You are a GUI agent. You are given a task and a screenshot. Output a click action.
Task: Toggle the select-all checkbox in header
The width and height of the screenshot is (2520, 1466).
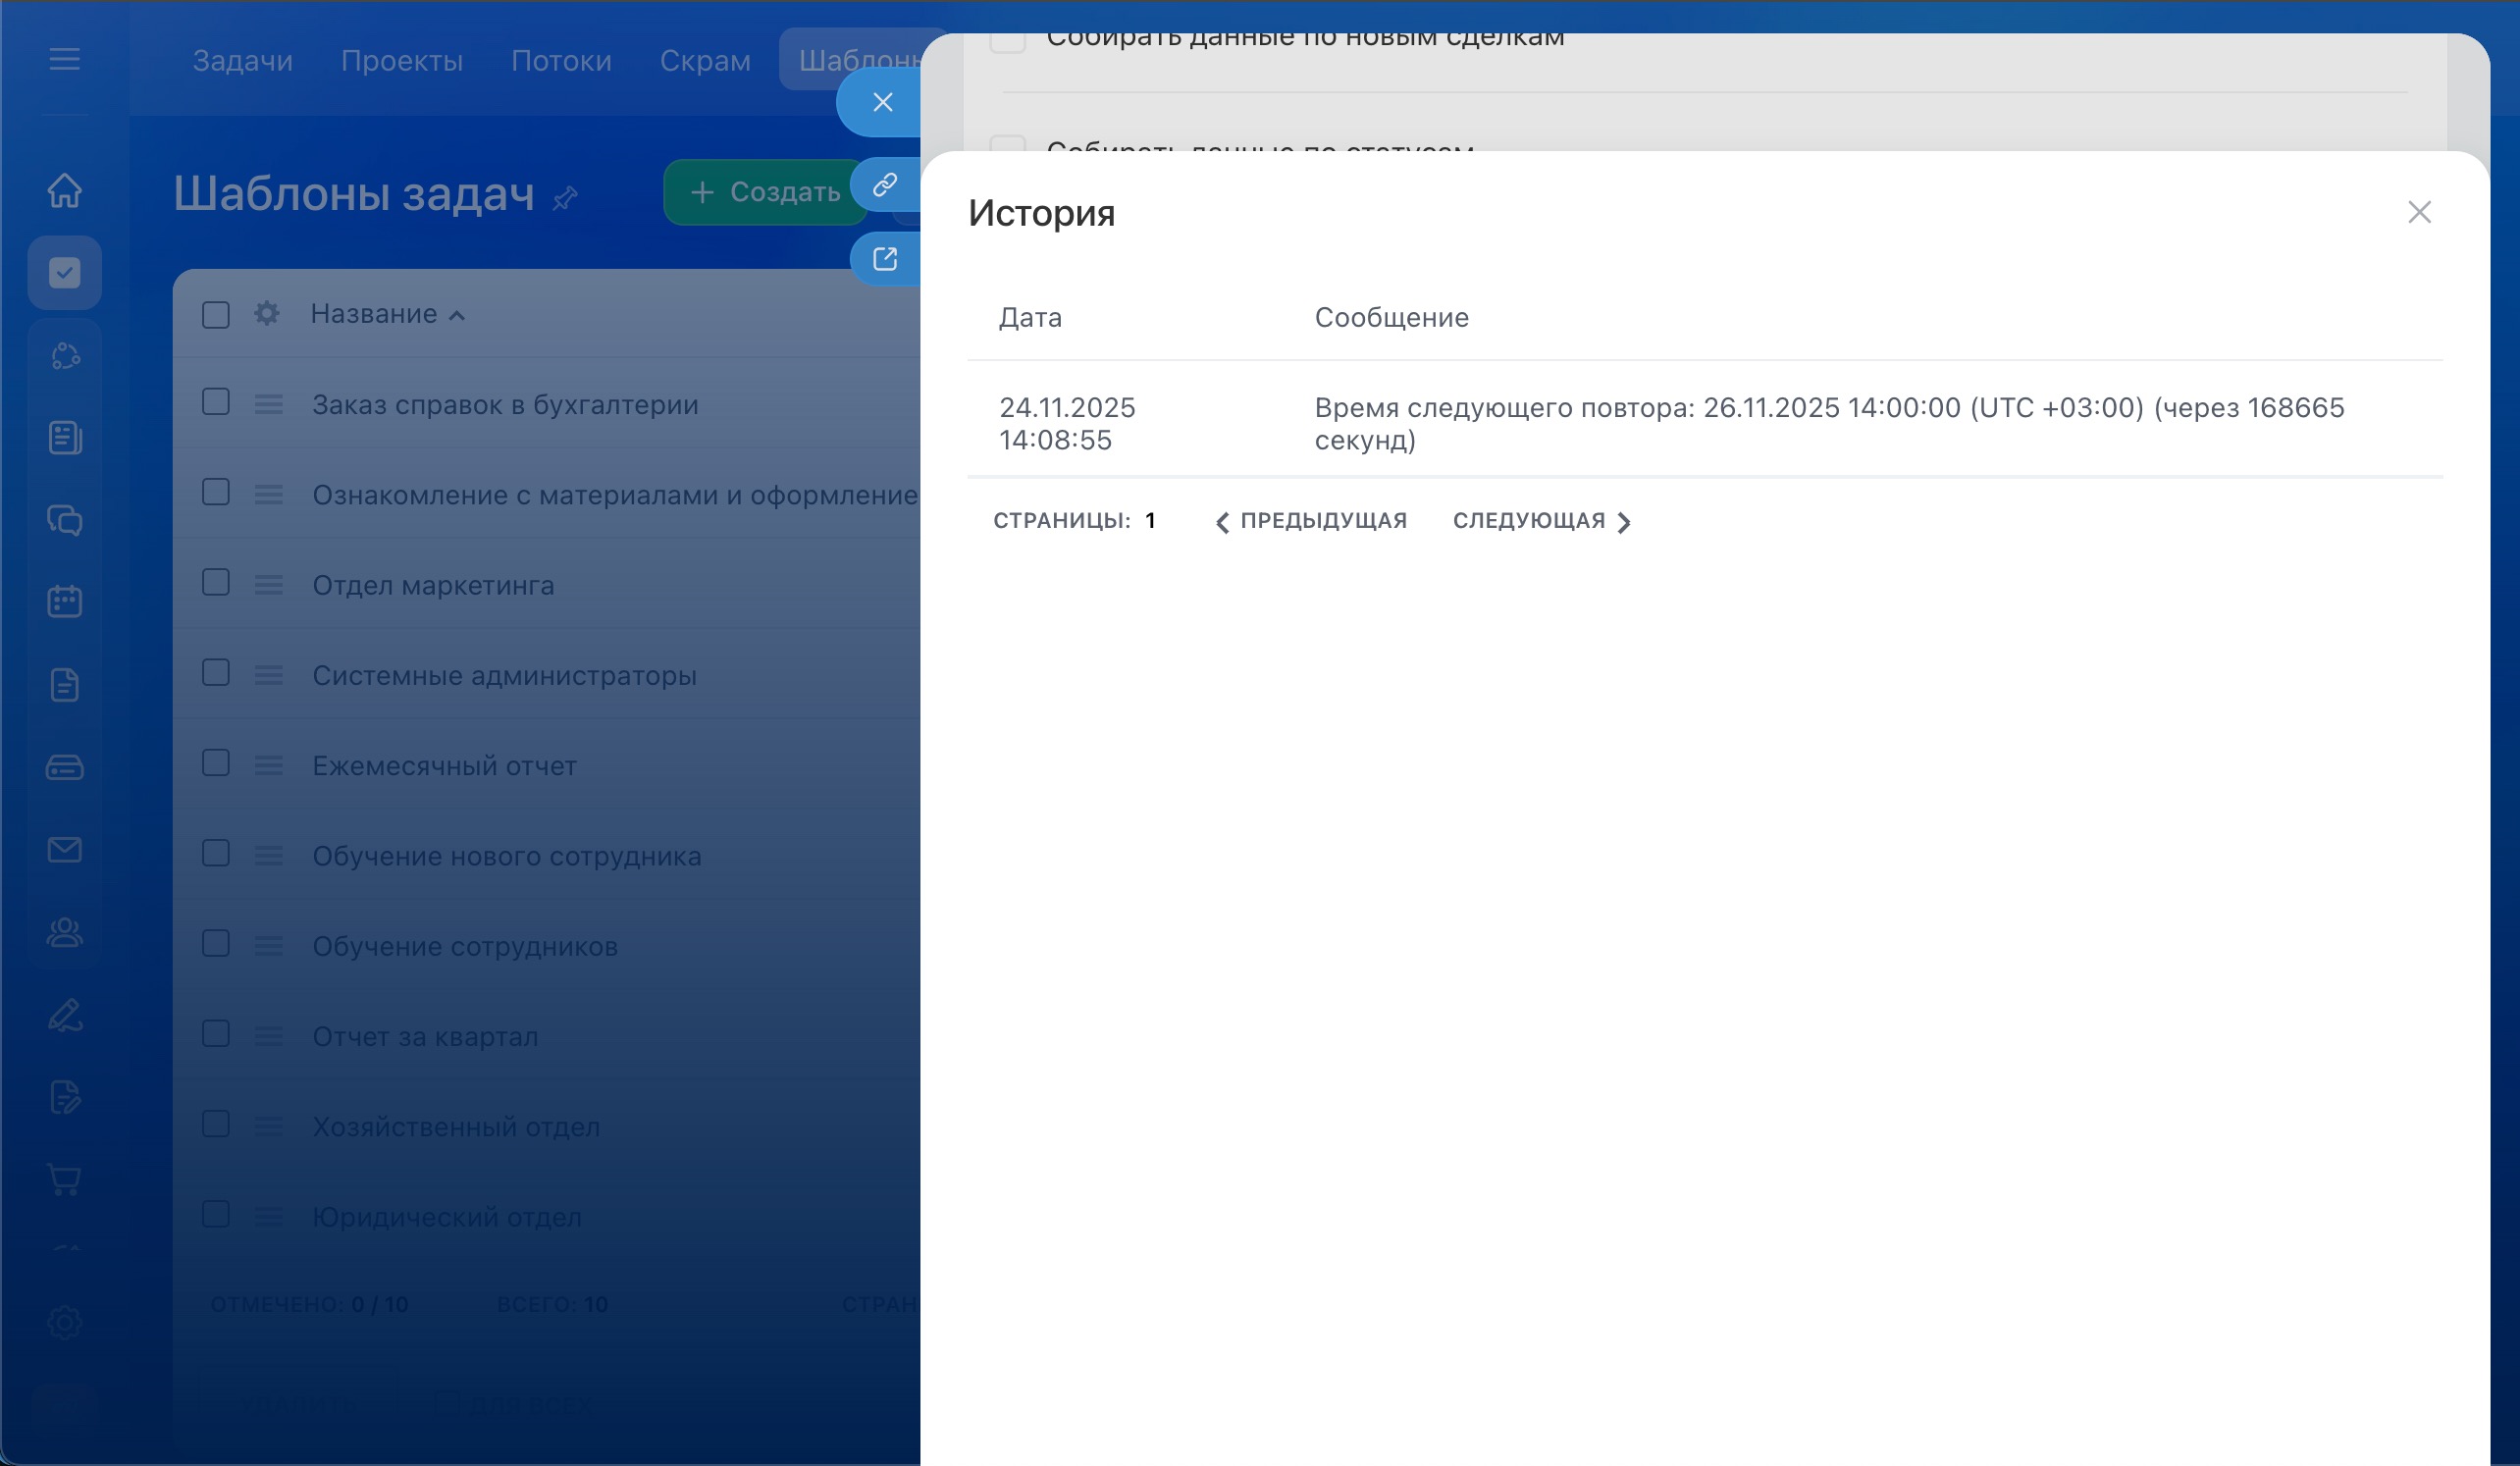(216, 315)
